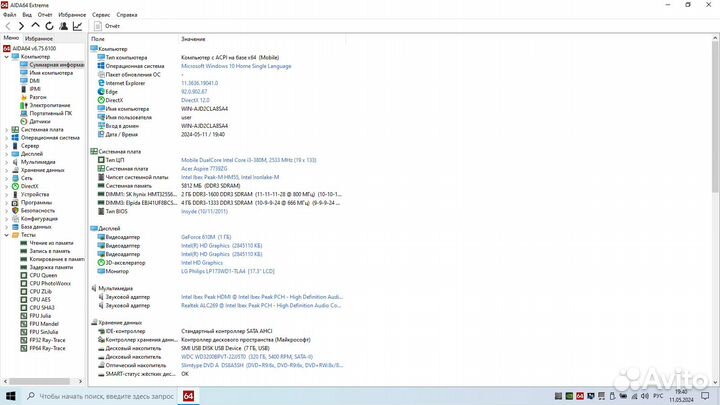Viewport: 720px width, 405px height.
Task: Open the Вид menu
Action: [x=27, y=15]
